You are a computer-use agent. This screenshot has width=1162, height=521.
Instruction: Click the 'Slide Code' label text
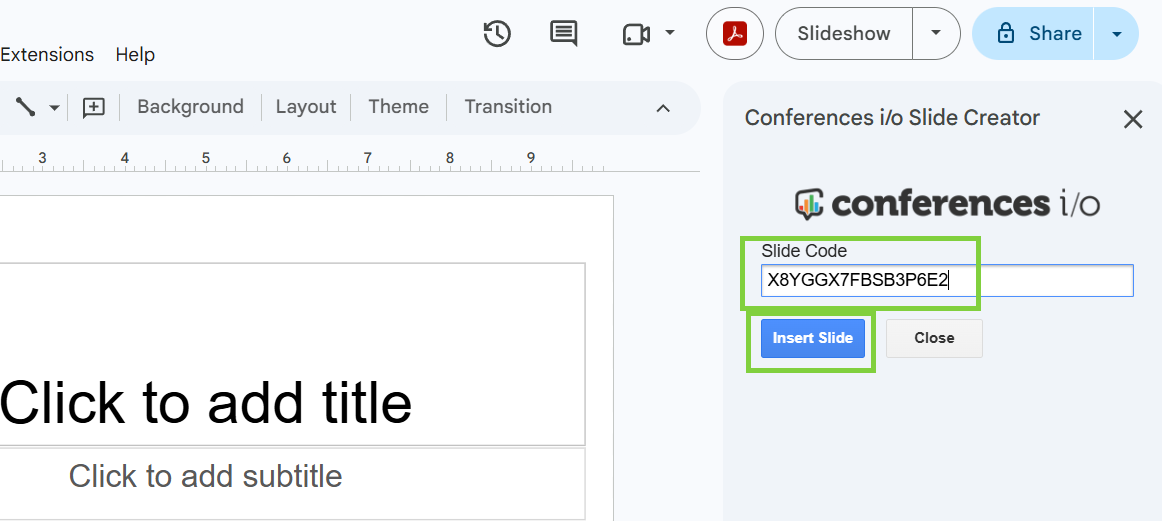[x=804, y=251]
